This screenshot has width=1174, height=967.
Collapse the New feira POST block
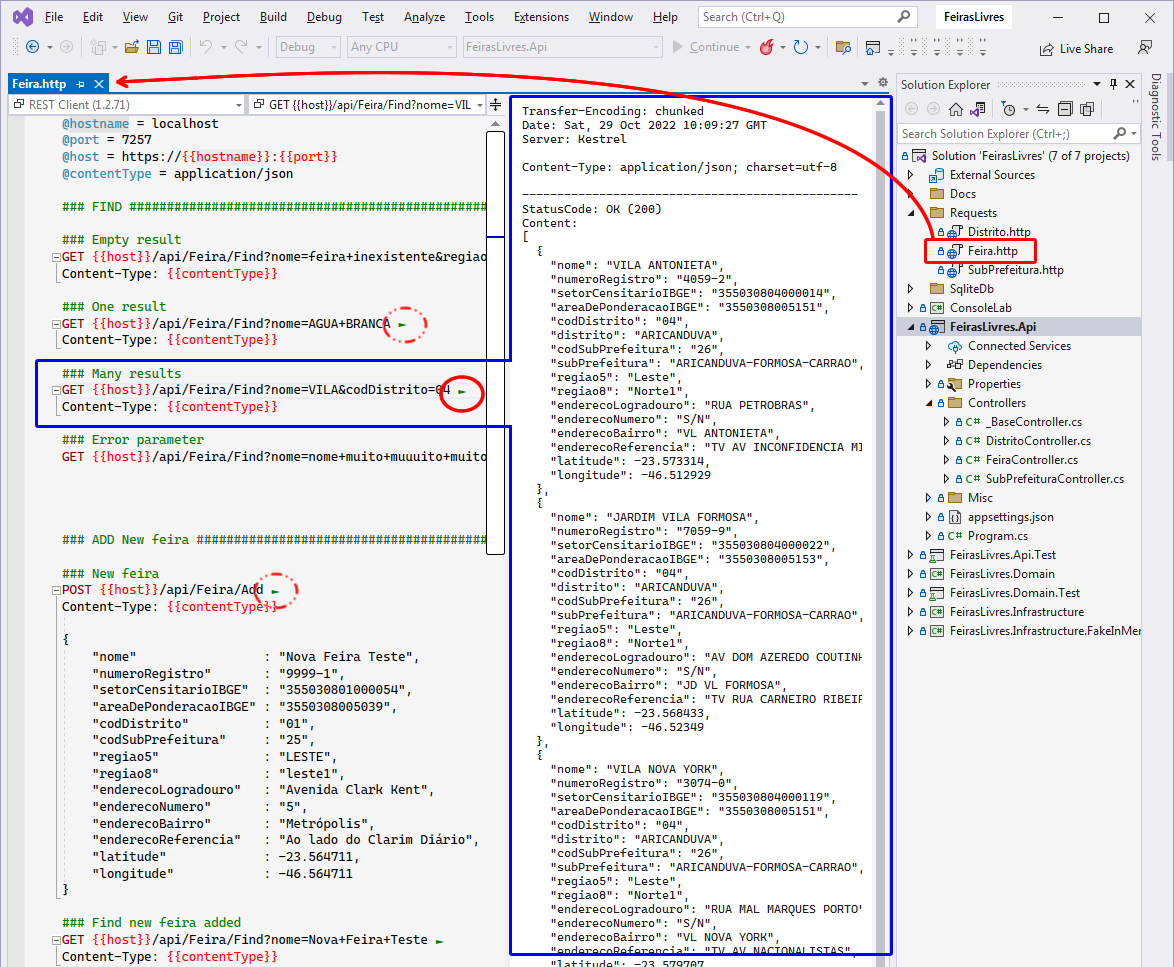pos(56,590)
